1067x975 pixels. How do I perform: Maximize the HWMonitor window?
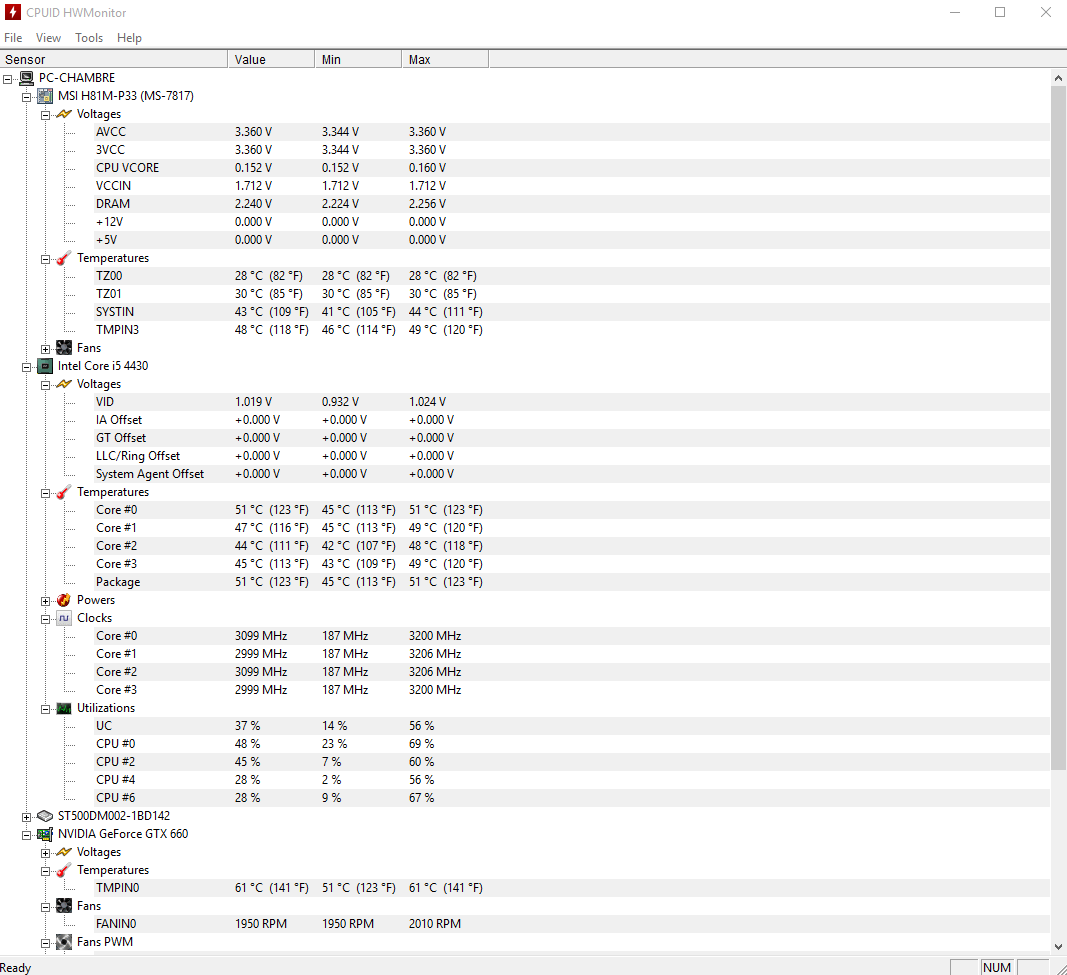click(1000, 12)
